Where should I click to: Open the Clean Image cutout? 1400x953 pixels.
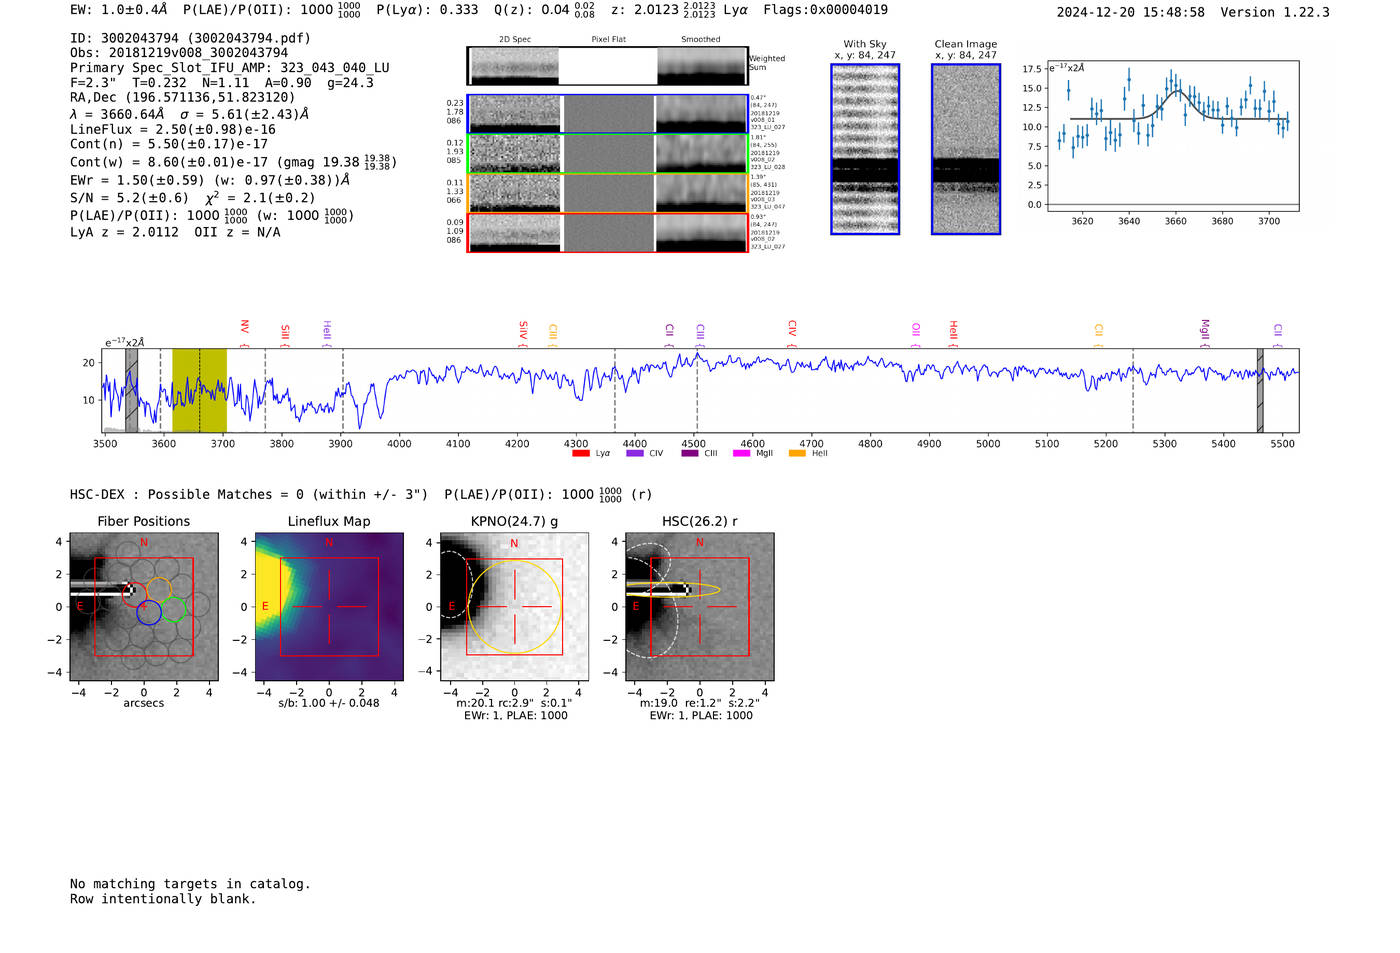tap(966, 149)
